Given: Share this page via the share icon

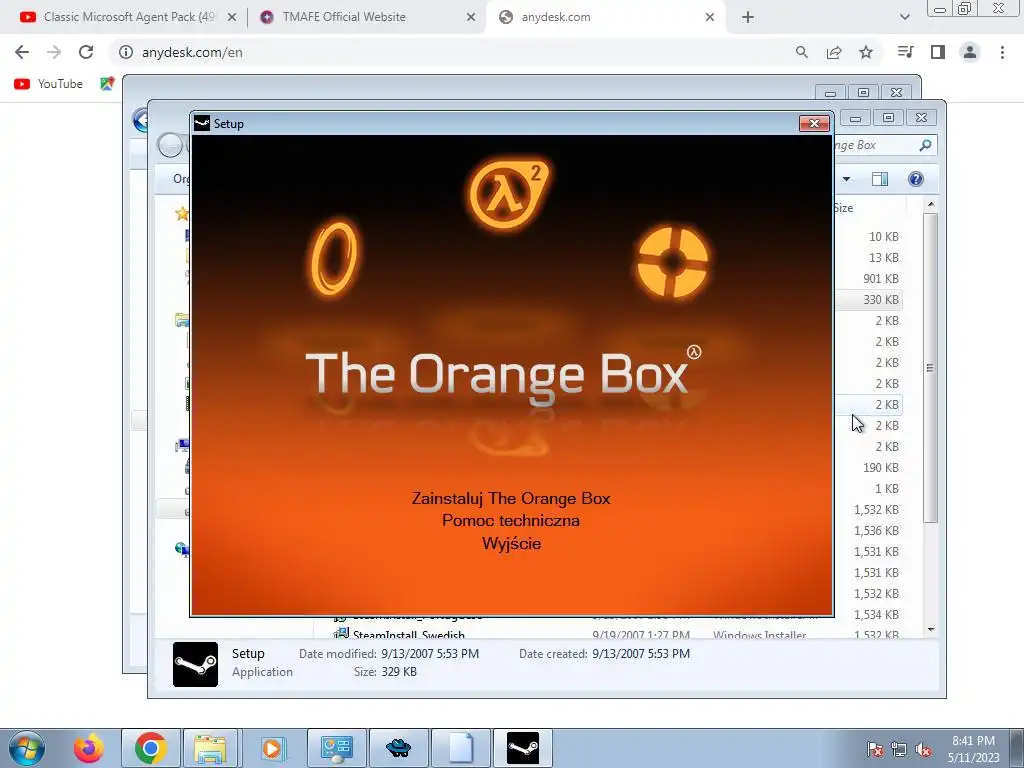Looking at the screenshot, I should pyautogui.click(x=834, y=52).
